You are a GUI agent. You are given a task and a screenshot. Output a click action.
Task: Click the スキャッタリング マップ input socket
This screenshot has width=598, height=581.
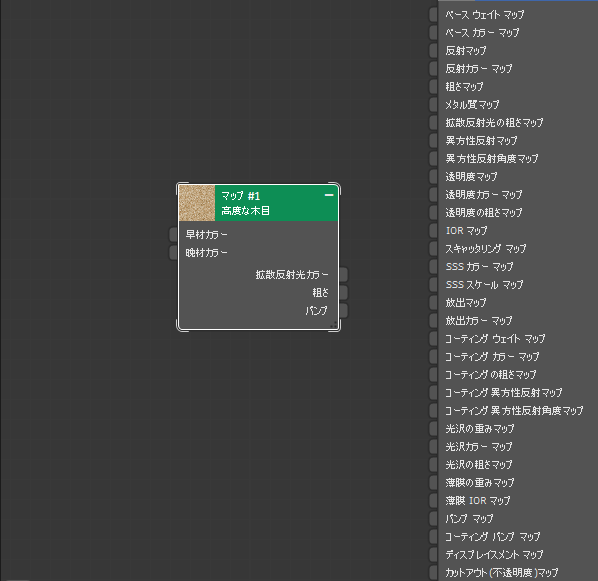point(434,248)
